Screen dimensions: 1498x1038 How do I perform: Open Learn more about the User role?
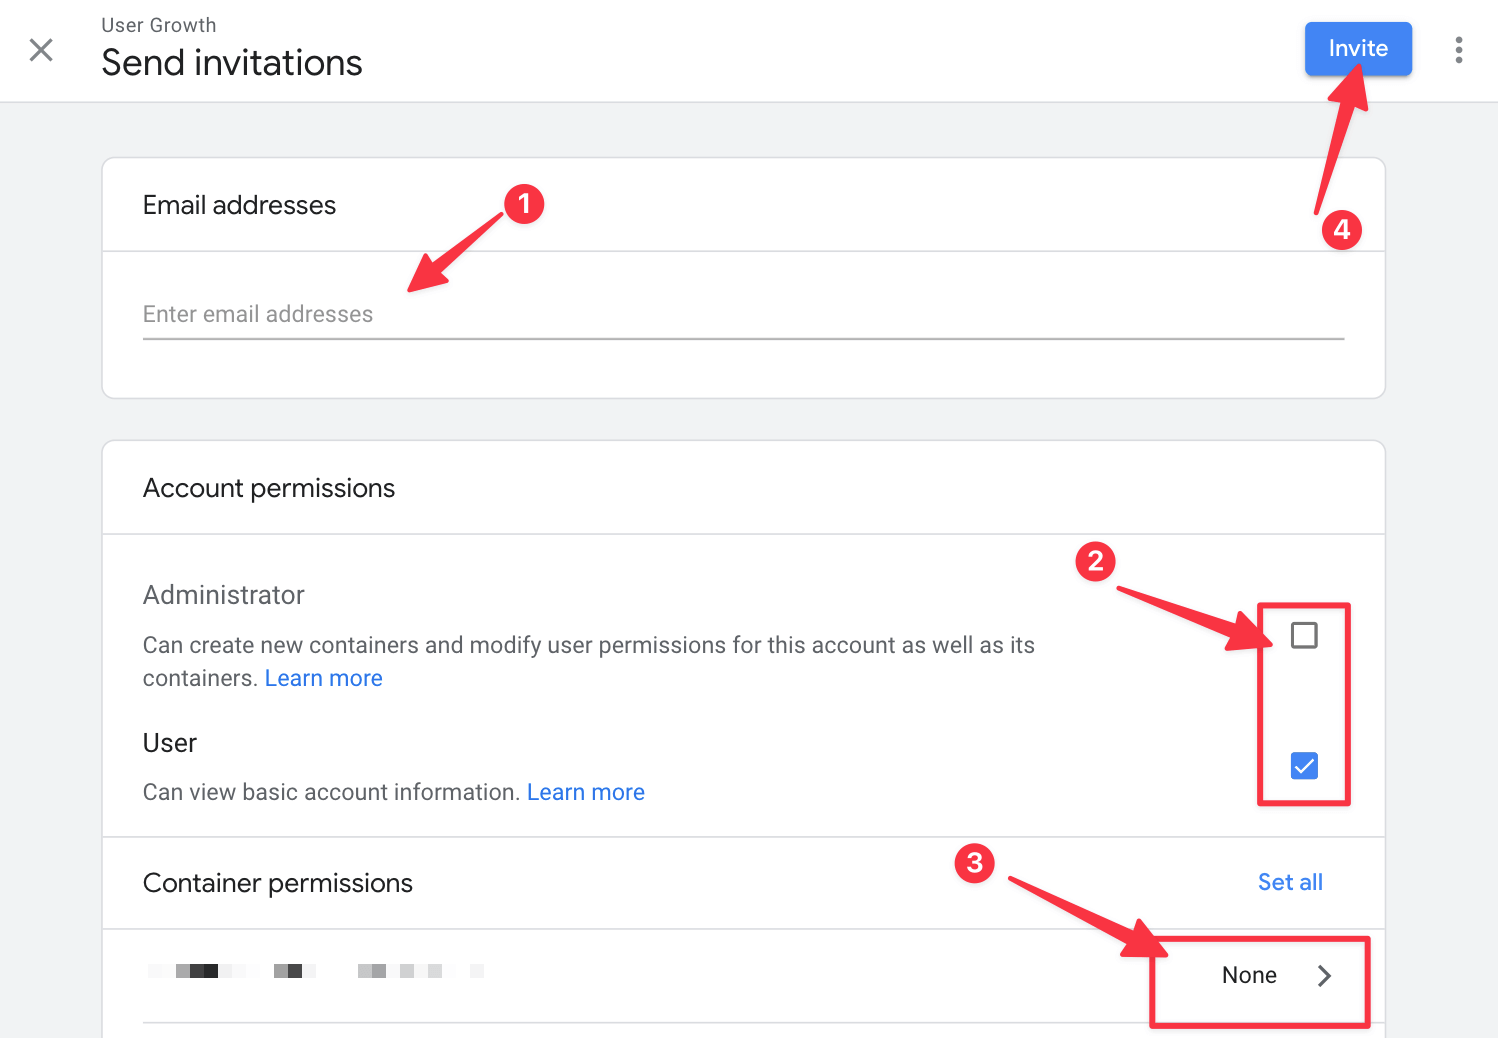coord(585,791)
